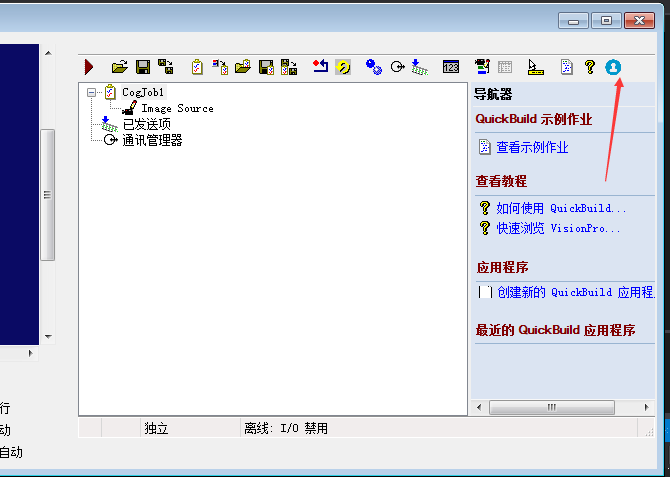Viewport: 670px width, 477px height.
Task: Click navigator scrollbar right arrow
Action: pyautogui.click(x=647, y=407)
